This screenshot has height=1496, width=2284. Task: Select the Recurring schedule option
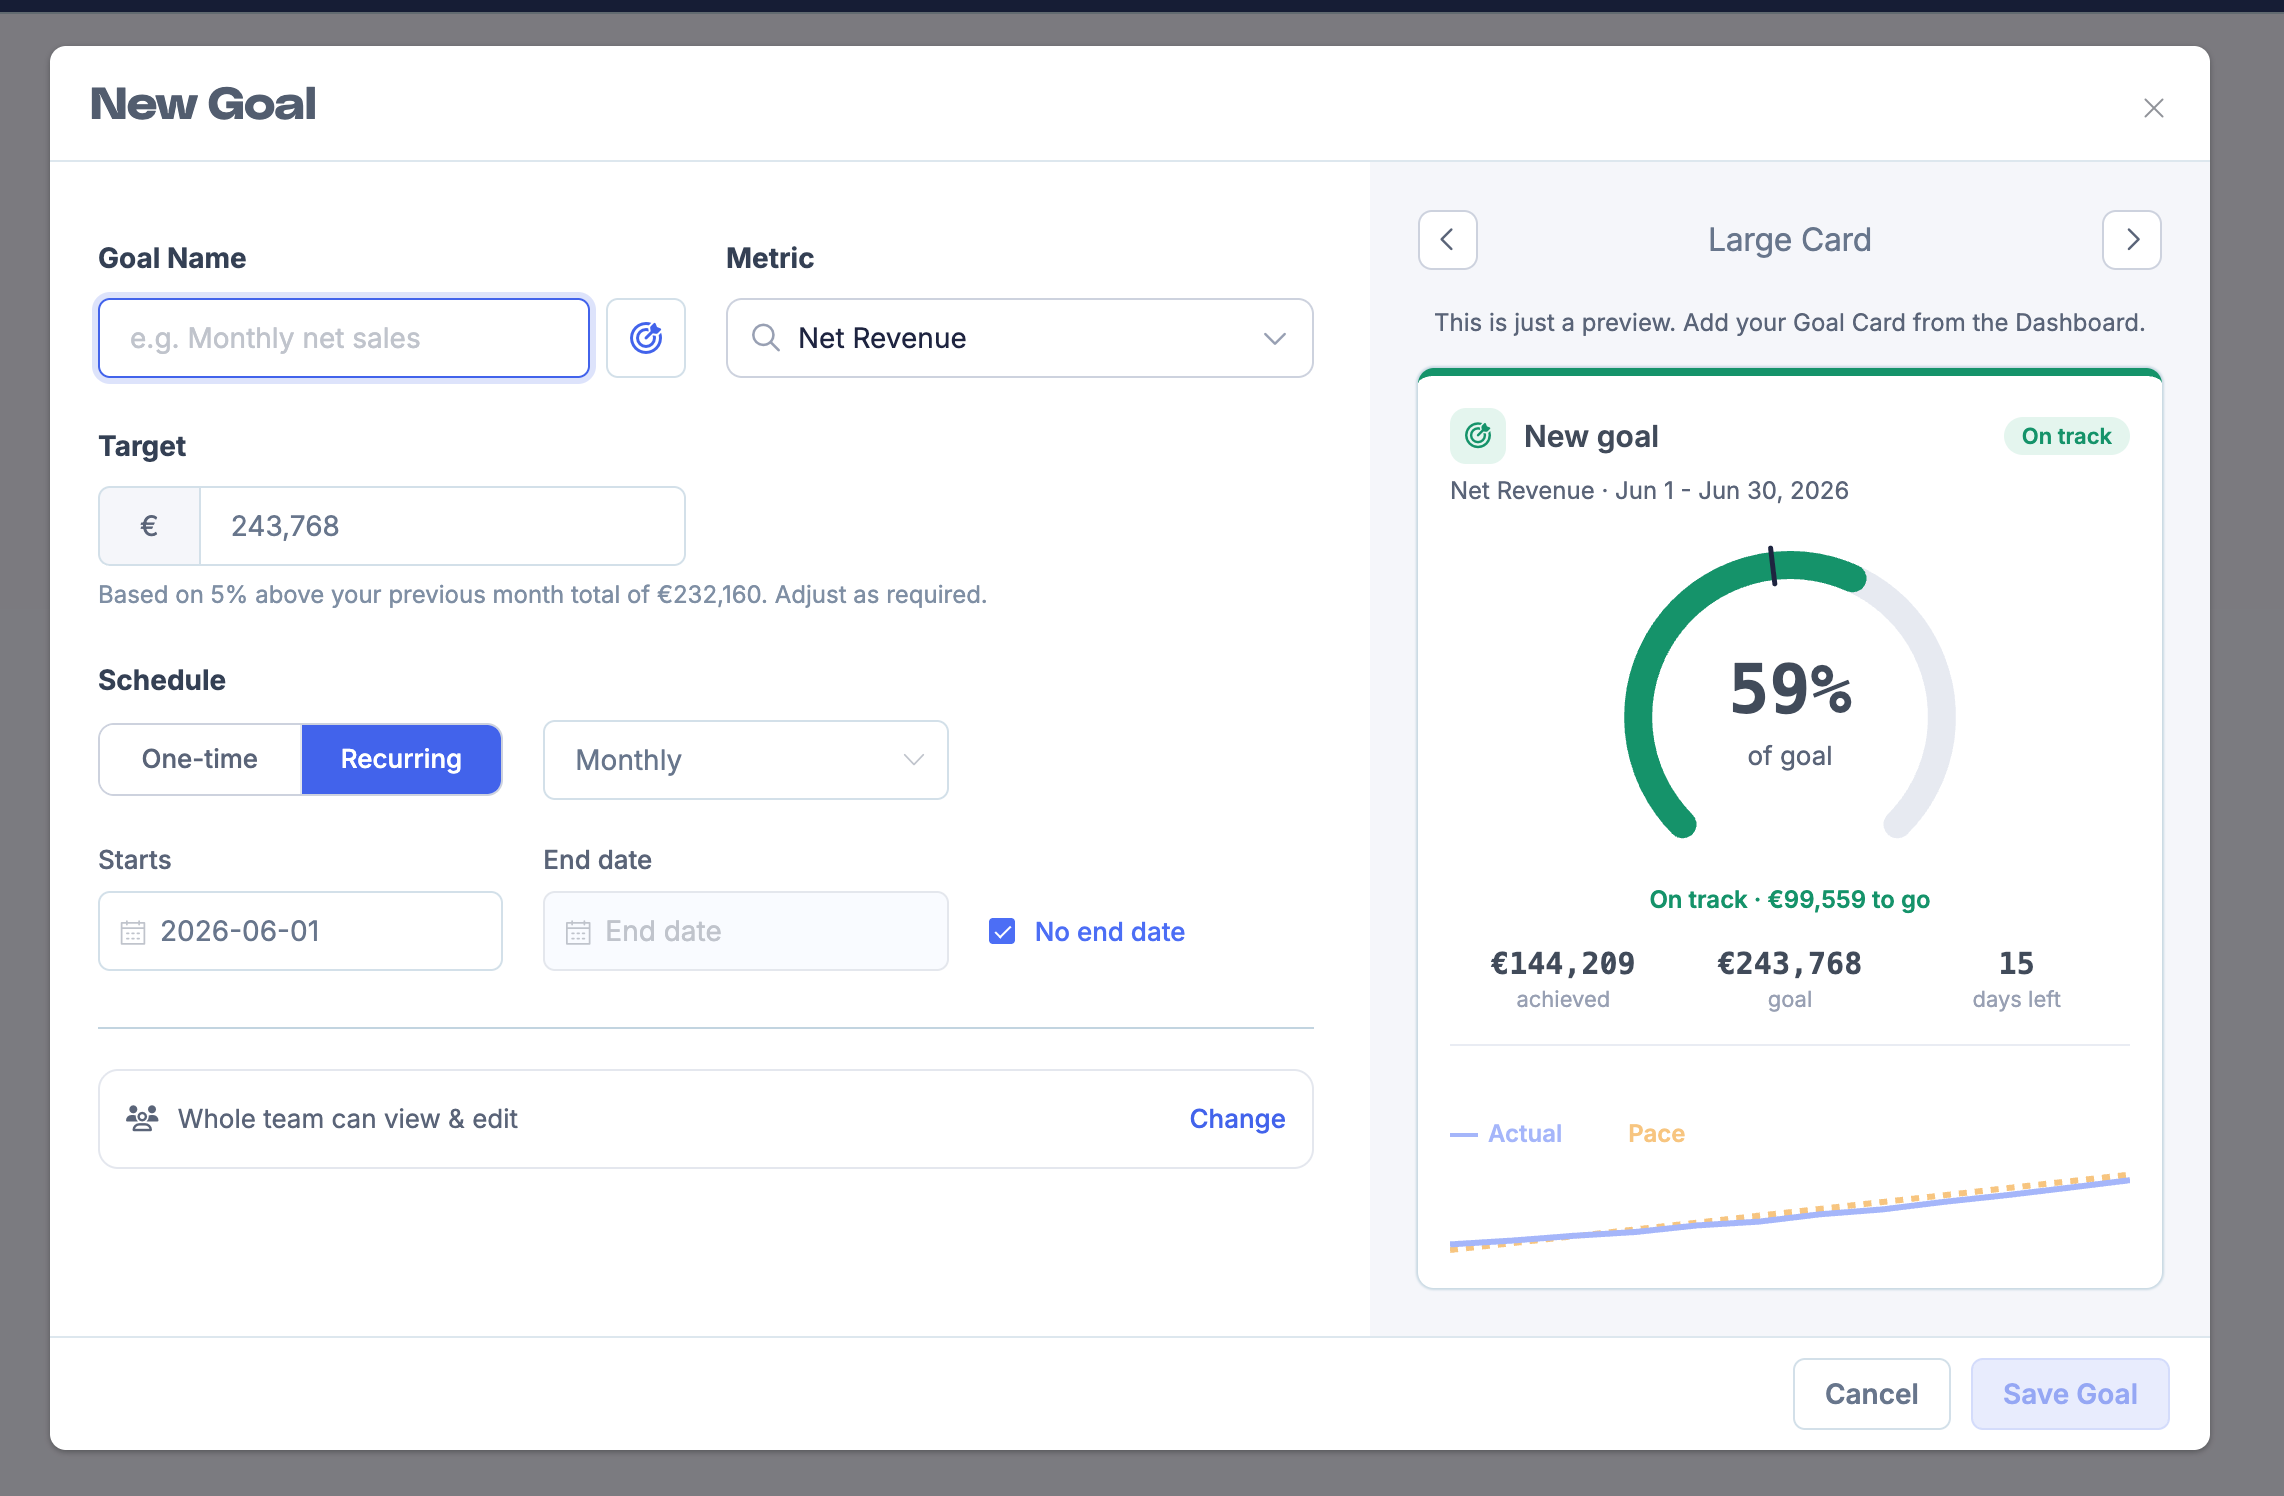tap(401, 759)
